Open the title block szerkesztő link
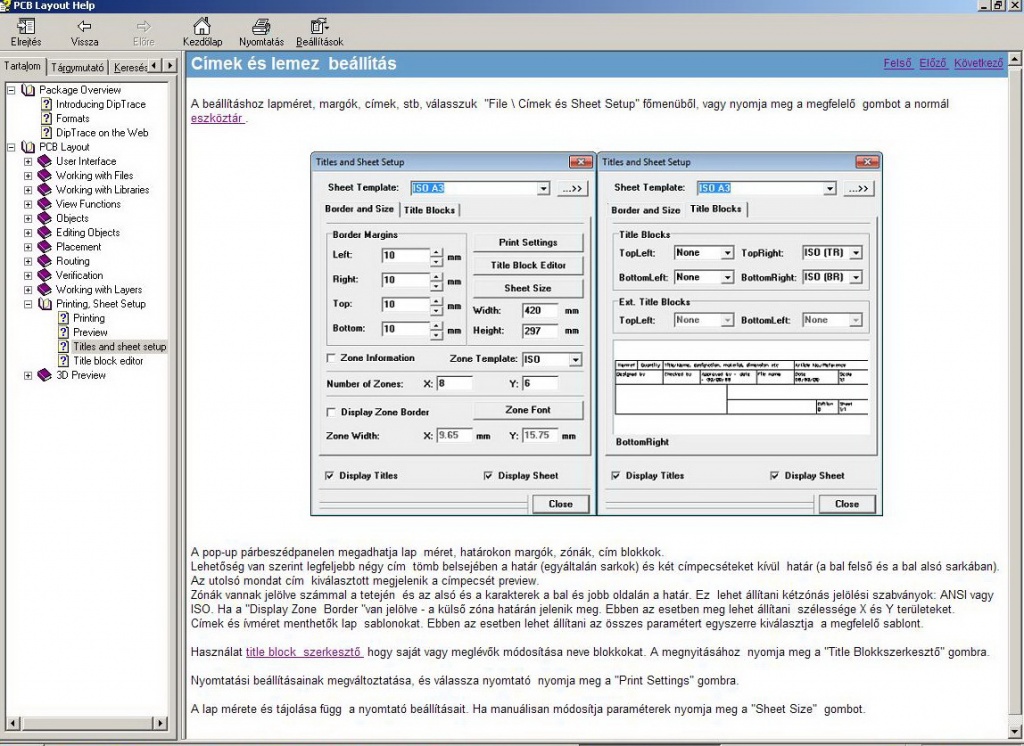 [304, 652]
